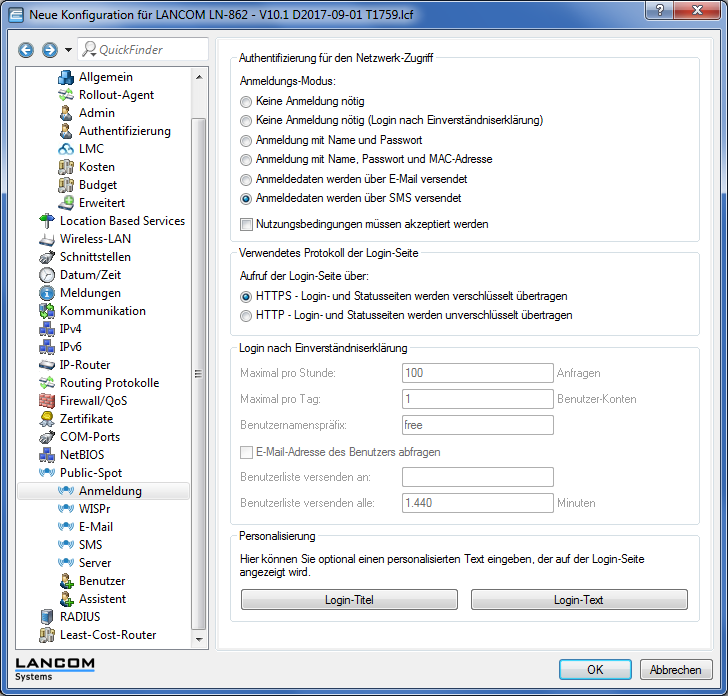The width and height of the screenshot is (728, 696).
Task: Click the blue back navigation arrow
Action: [x=26, y=50]
